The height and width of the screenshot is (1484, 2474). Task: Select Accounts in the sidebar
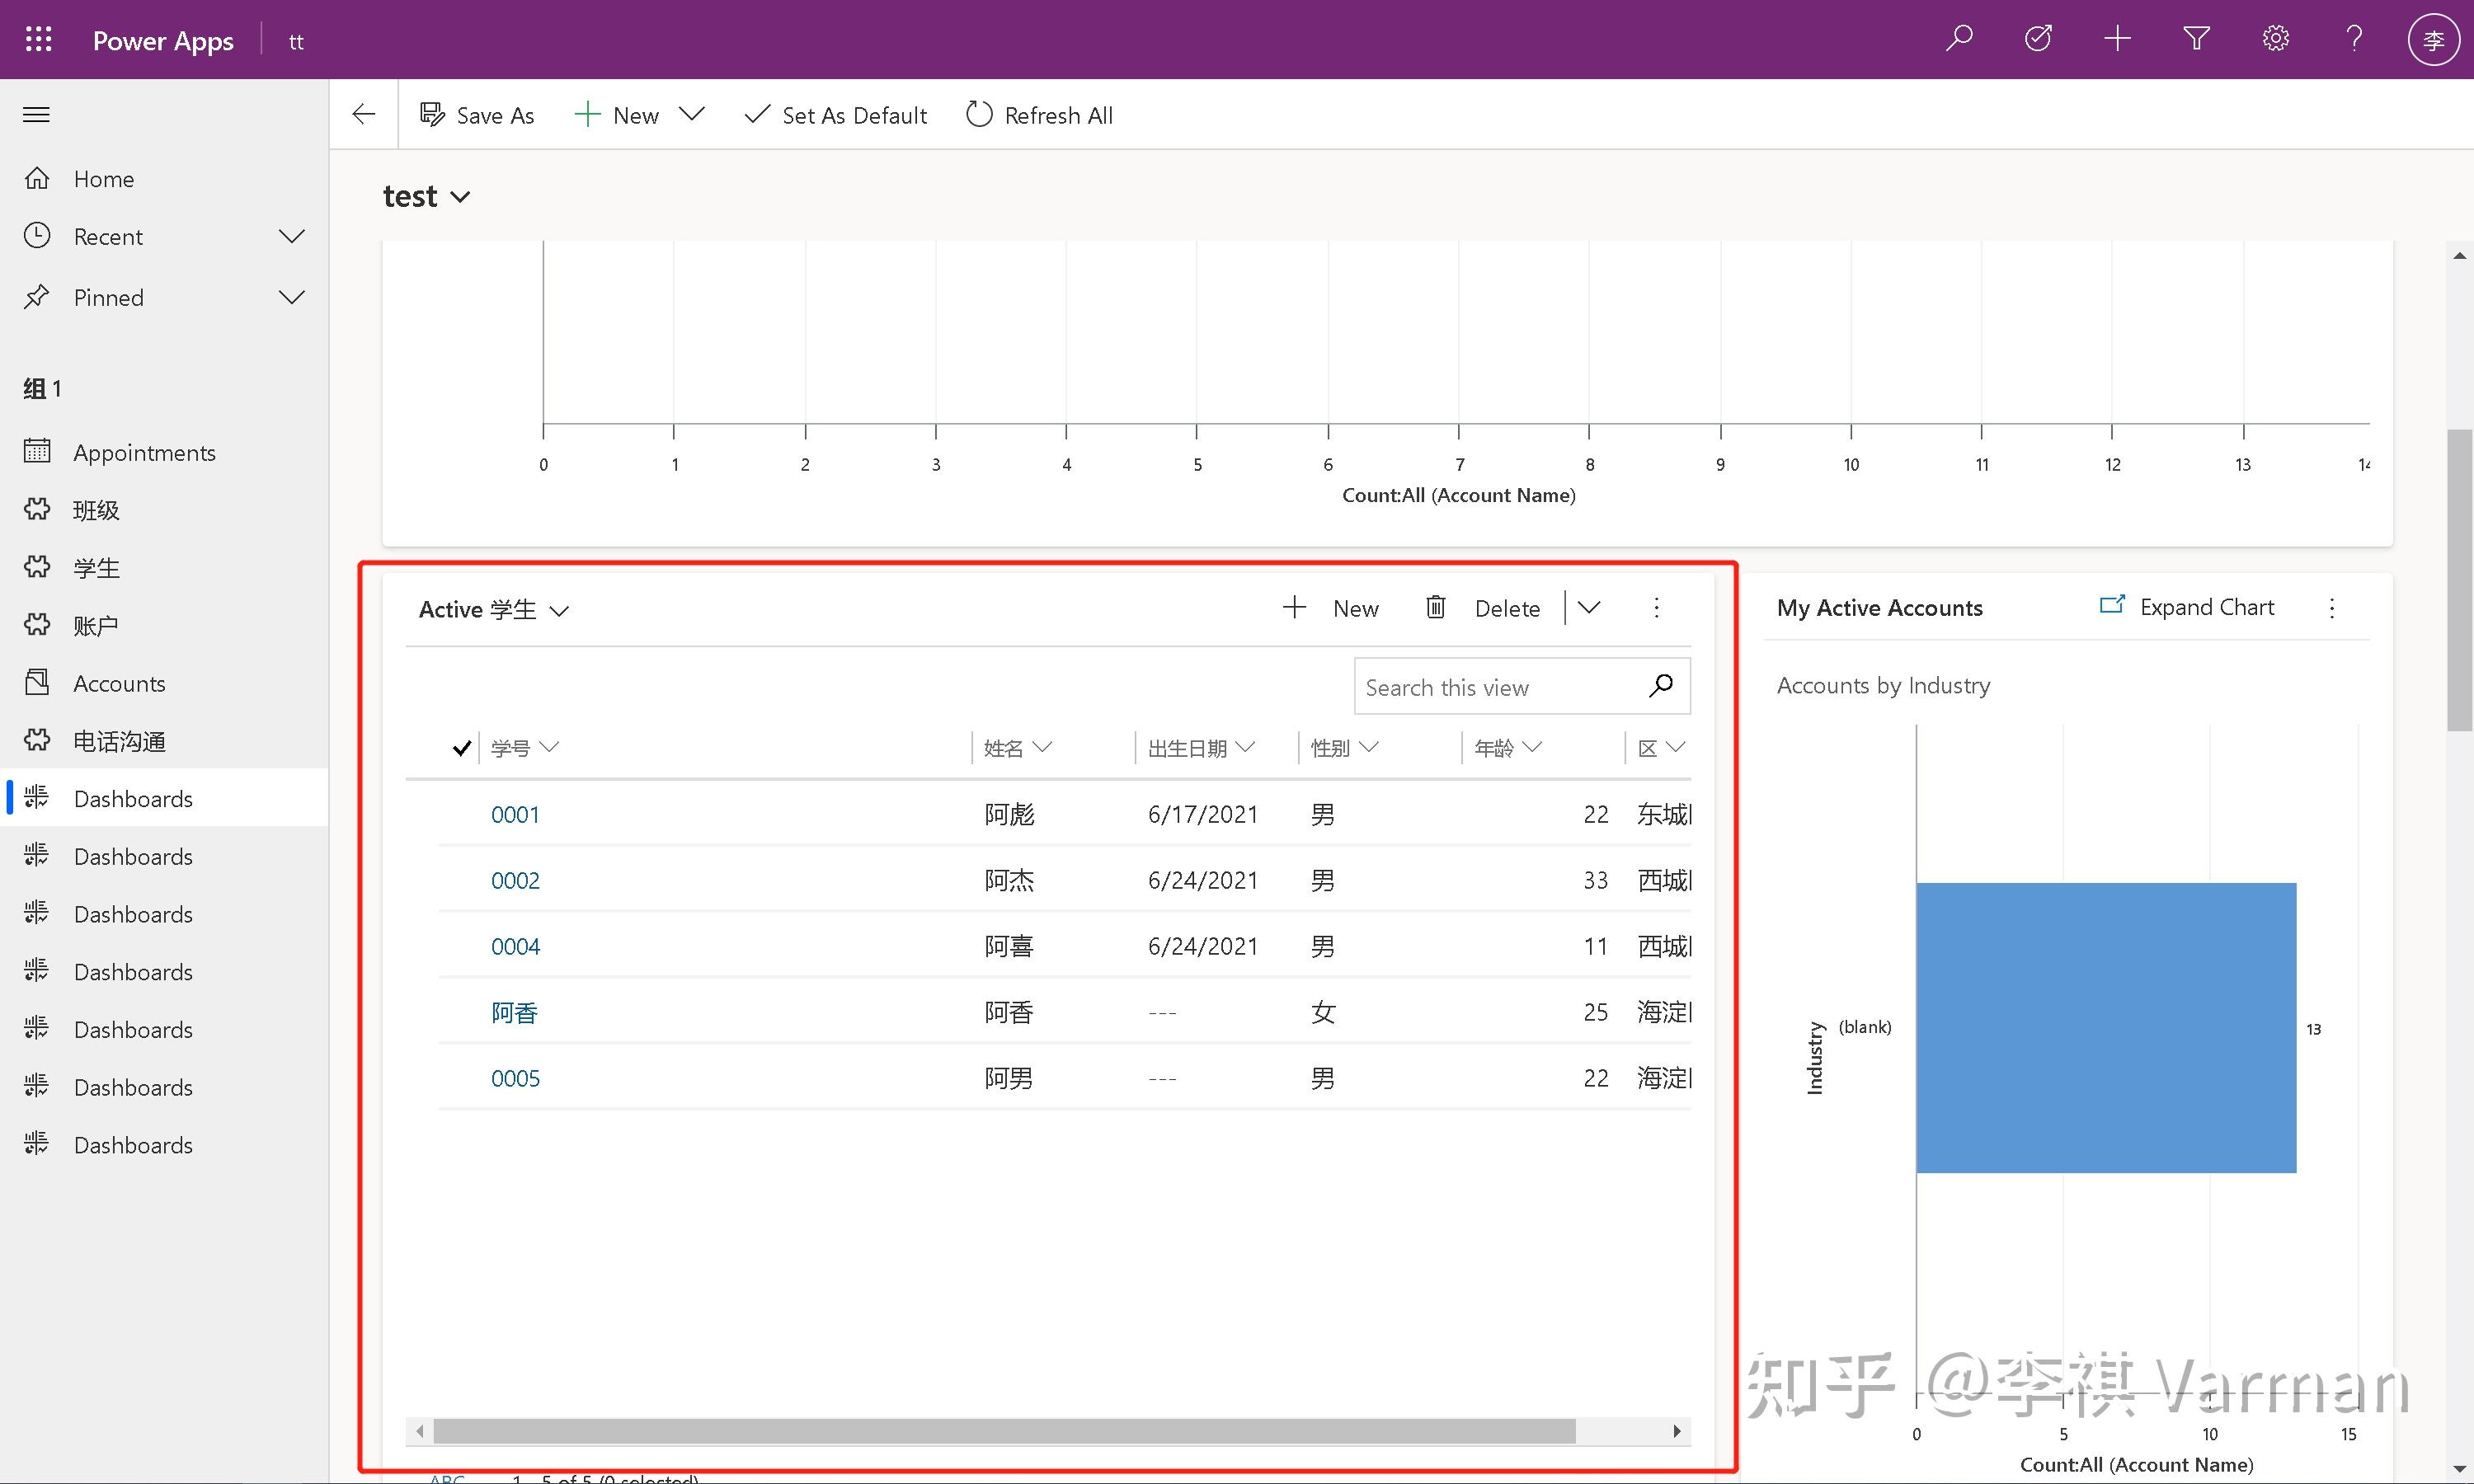click(119, 684)
